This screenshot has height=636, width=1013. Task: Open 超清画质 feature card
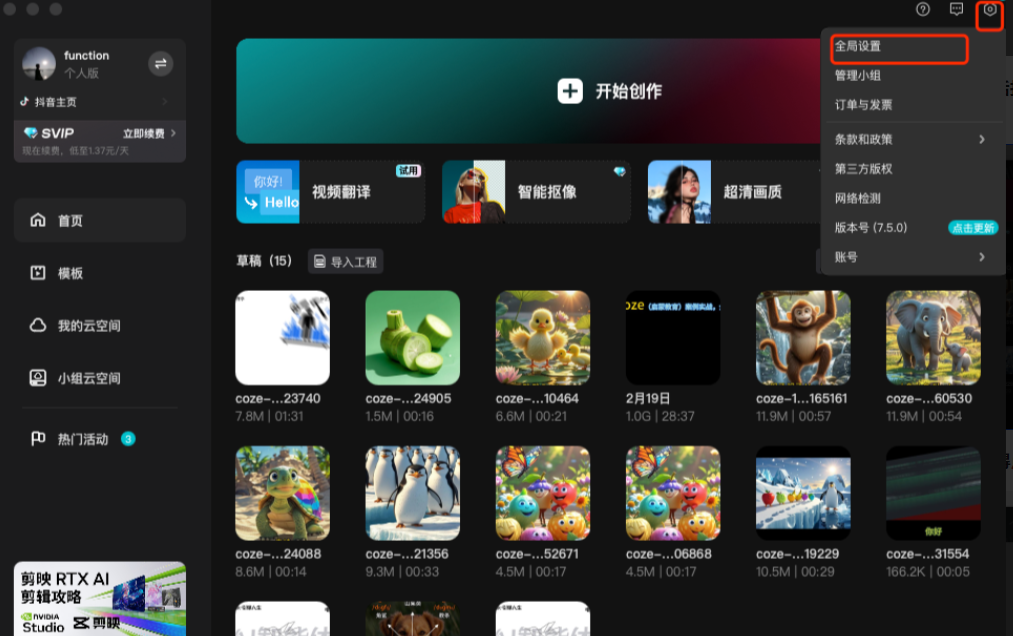[x=735, y=191]
